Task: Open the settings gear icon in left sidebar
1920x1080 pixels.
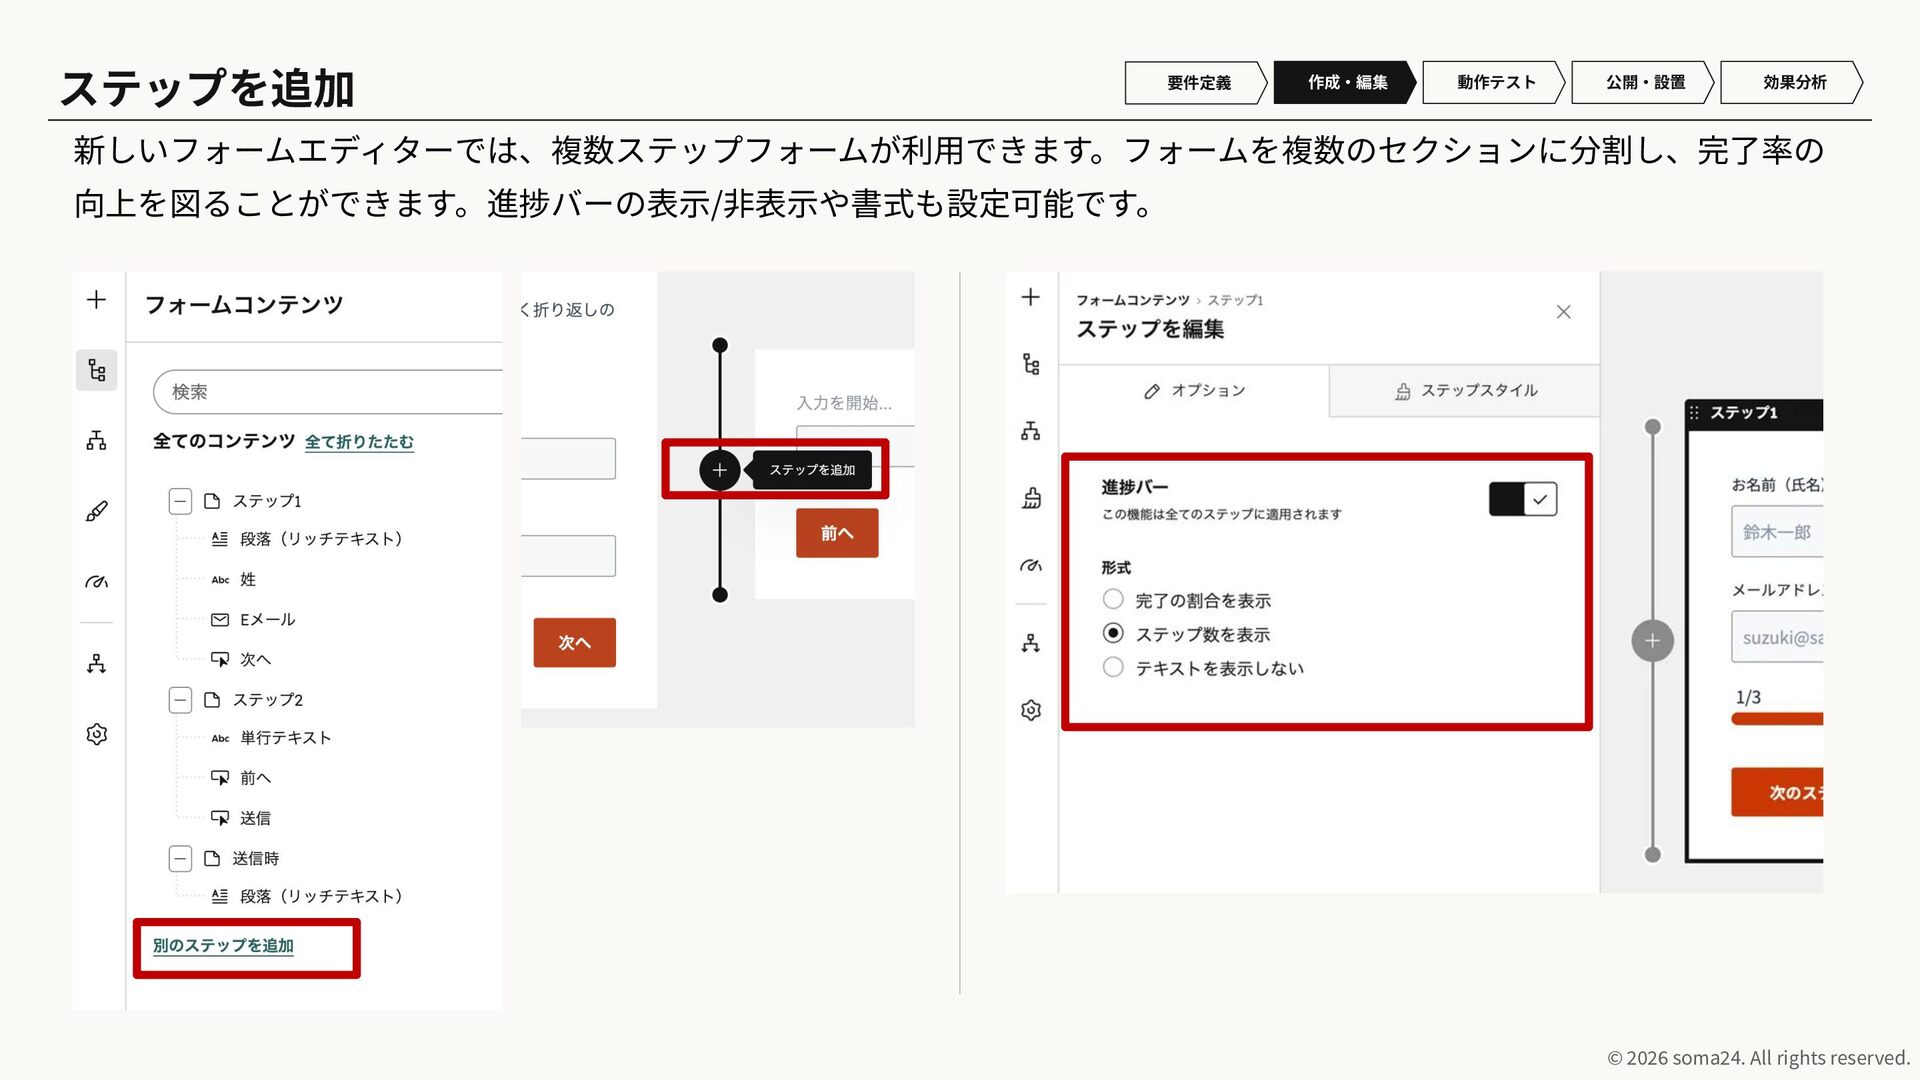Action: coord(96,734)
